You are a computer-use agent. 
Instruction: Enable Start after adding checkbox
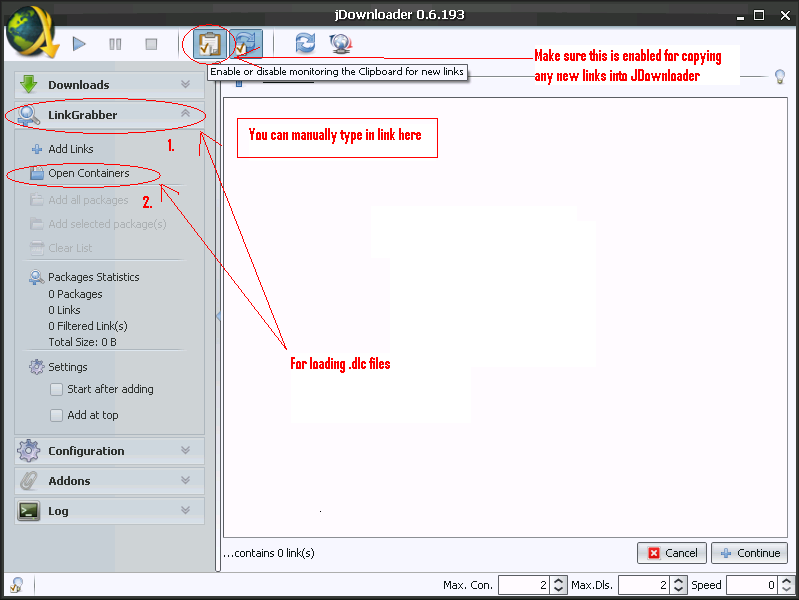[56, 389]
